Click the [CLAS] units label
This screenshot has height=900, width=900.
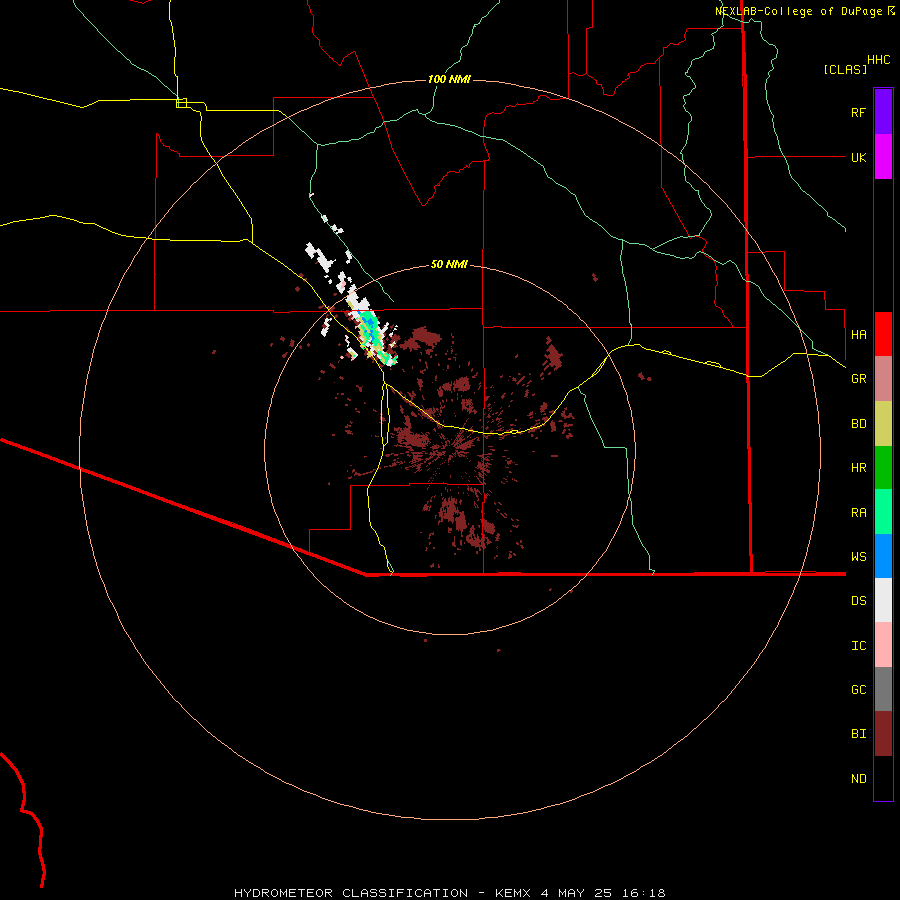(845, 69)
